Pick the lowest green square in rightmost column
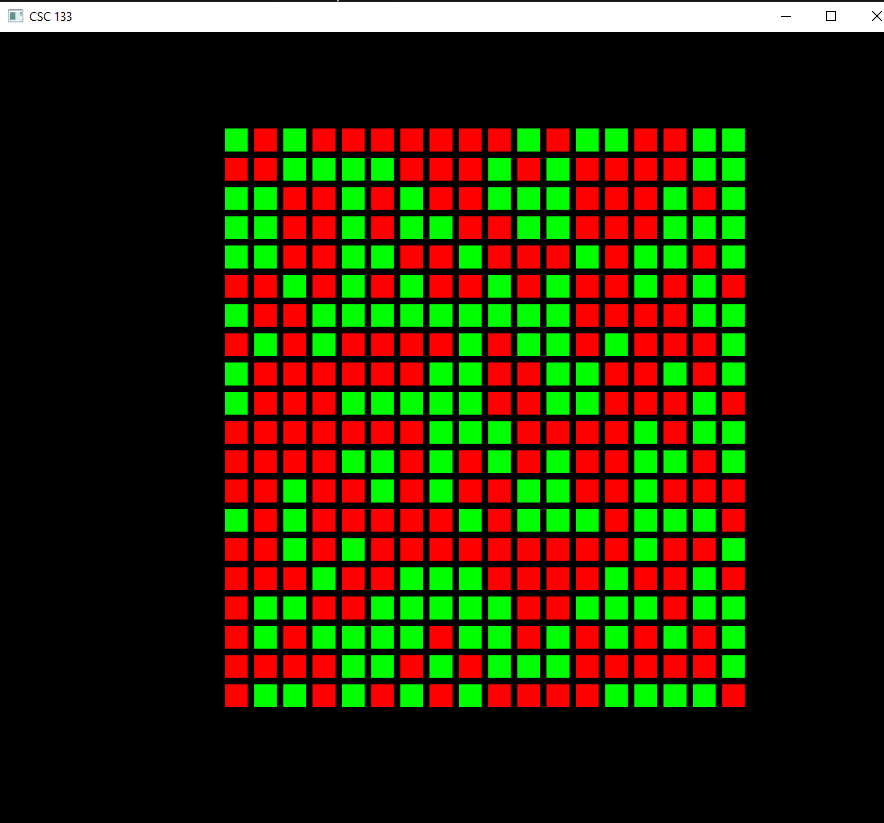 pyautogui.click(x=734, y=667)
